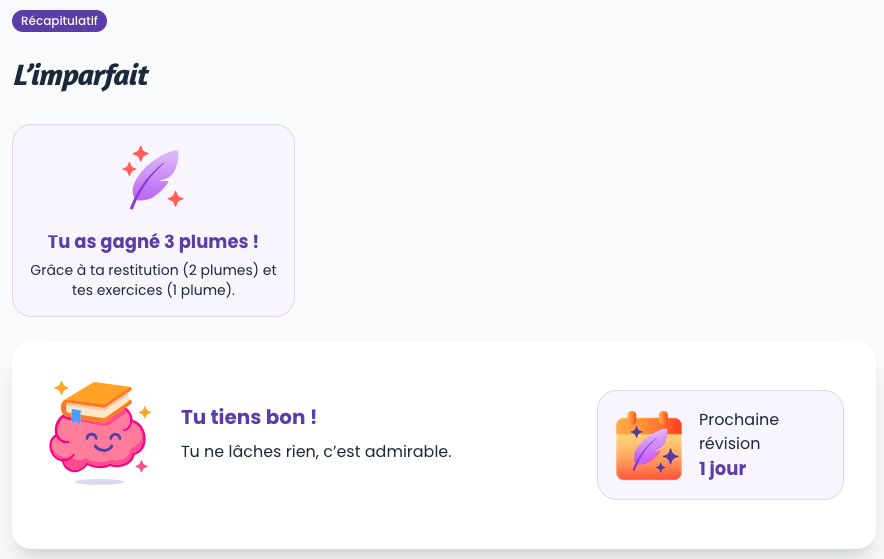Click the L'imparfait lesson title
The image size is (884, 559).
[81, 76]
